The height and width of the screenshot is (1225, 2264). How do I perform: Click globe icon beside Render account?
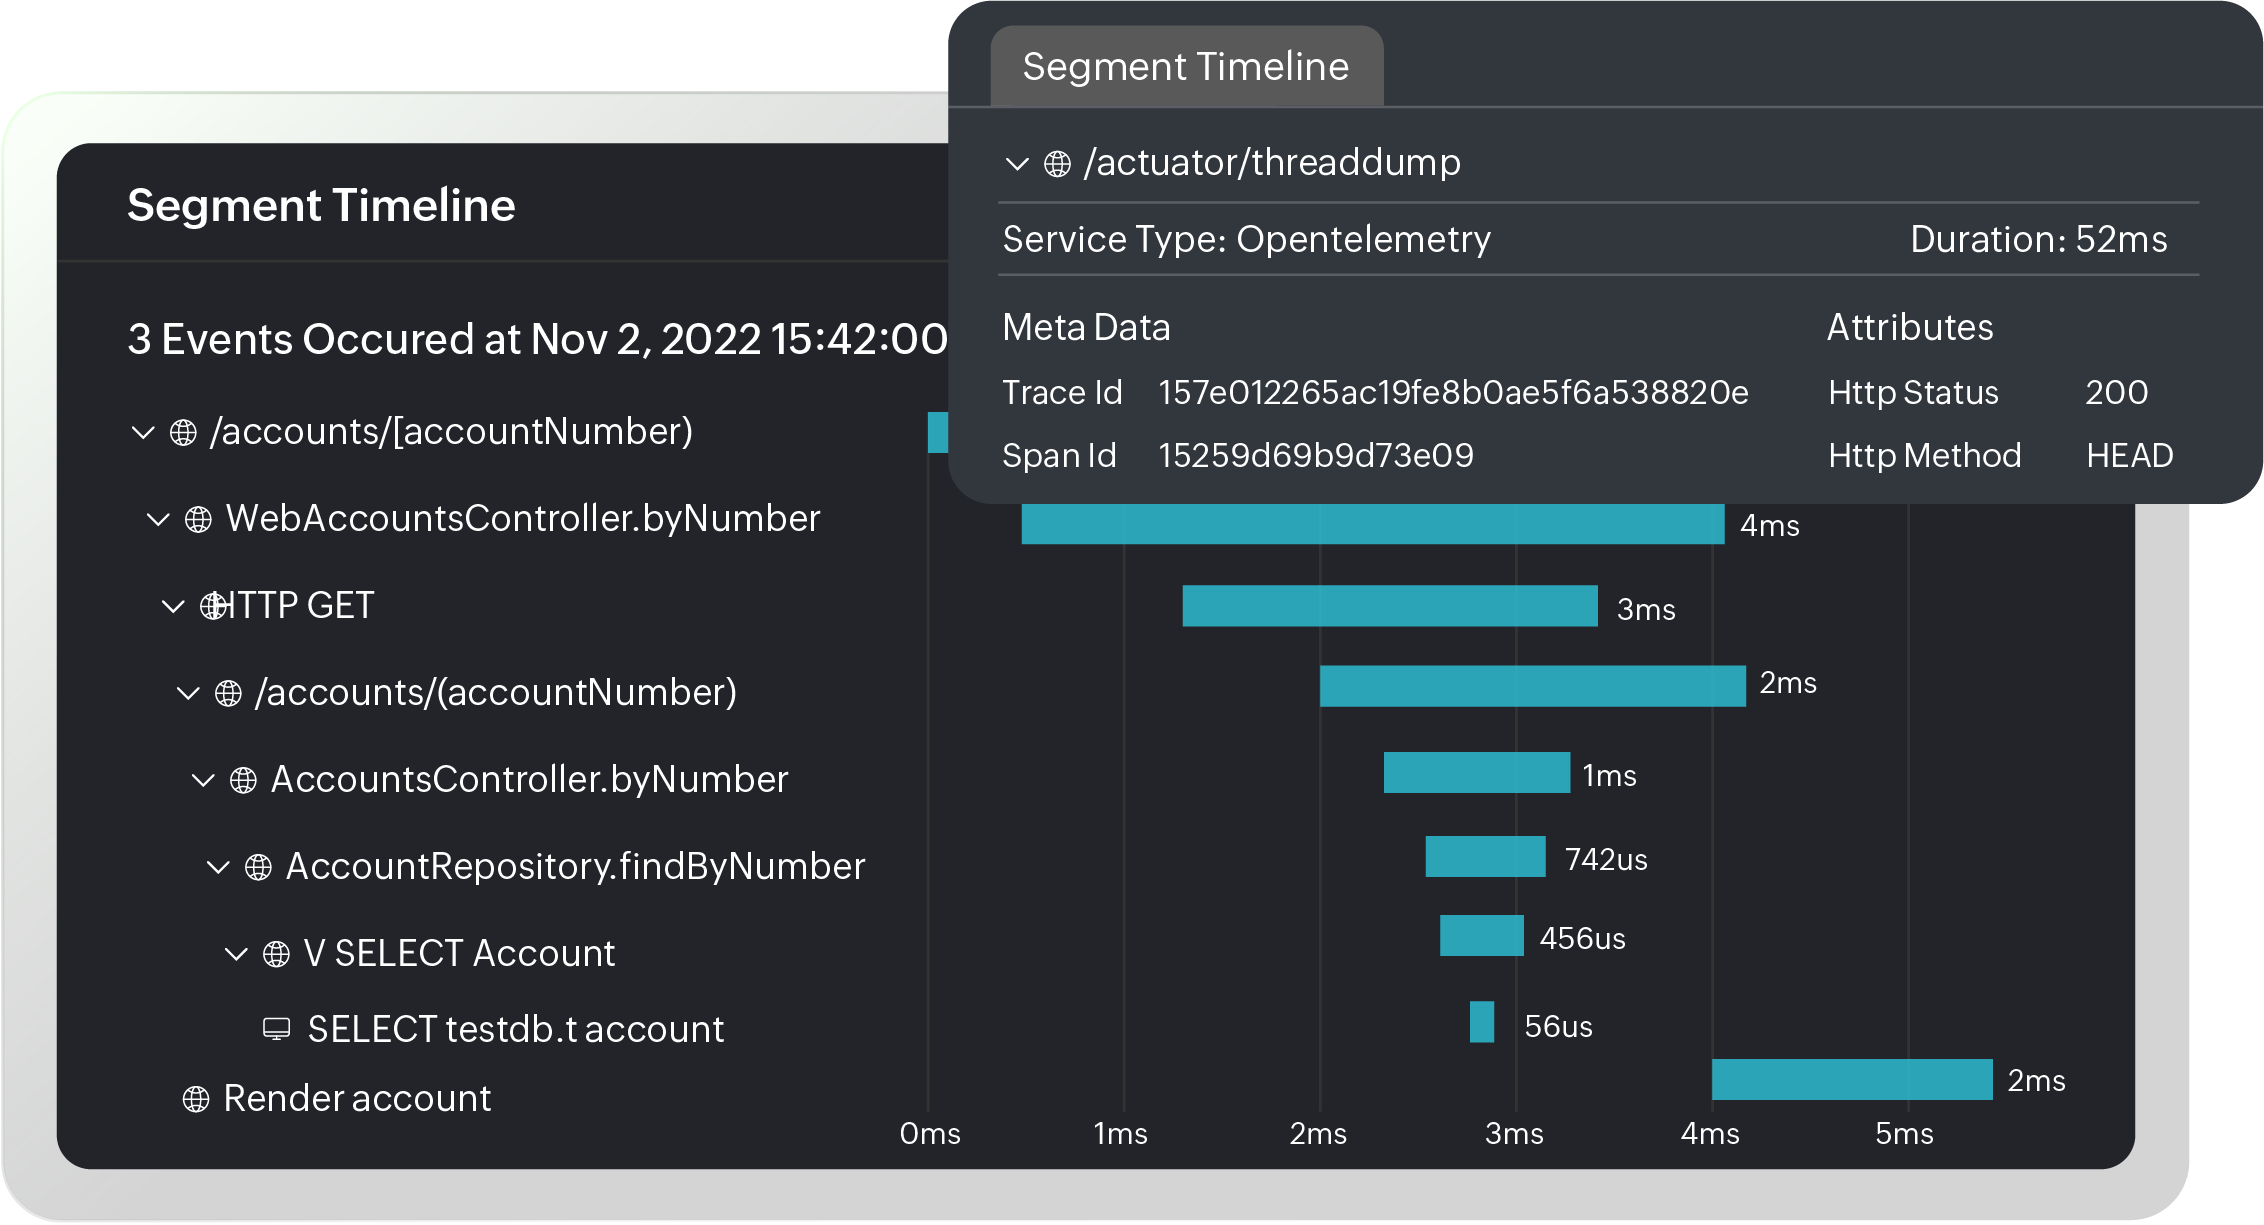pos(196,1099)
